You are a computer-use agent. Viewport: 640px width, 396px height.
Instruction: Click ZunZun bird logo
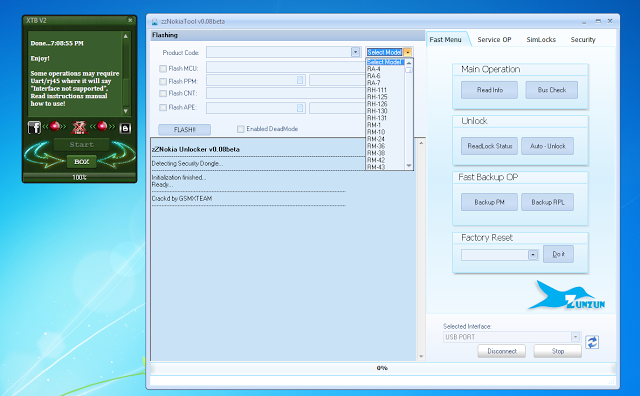567,295
